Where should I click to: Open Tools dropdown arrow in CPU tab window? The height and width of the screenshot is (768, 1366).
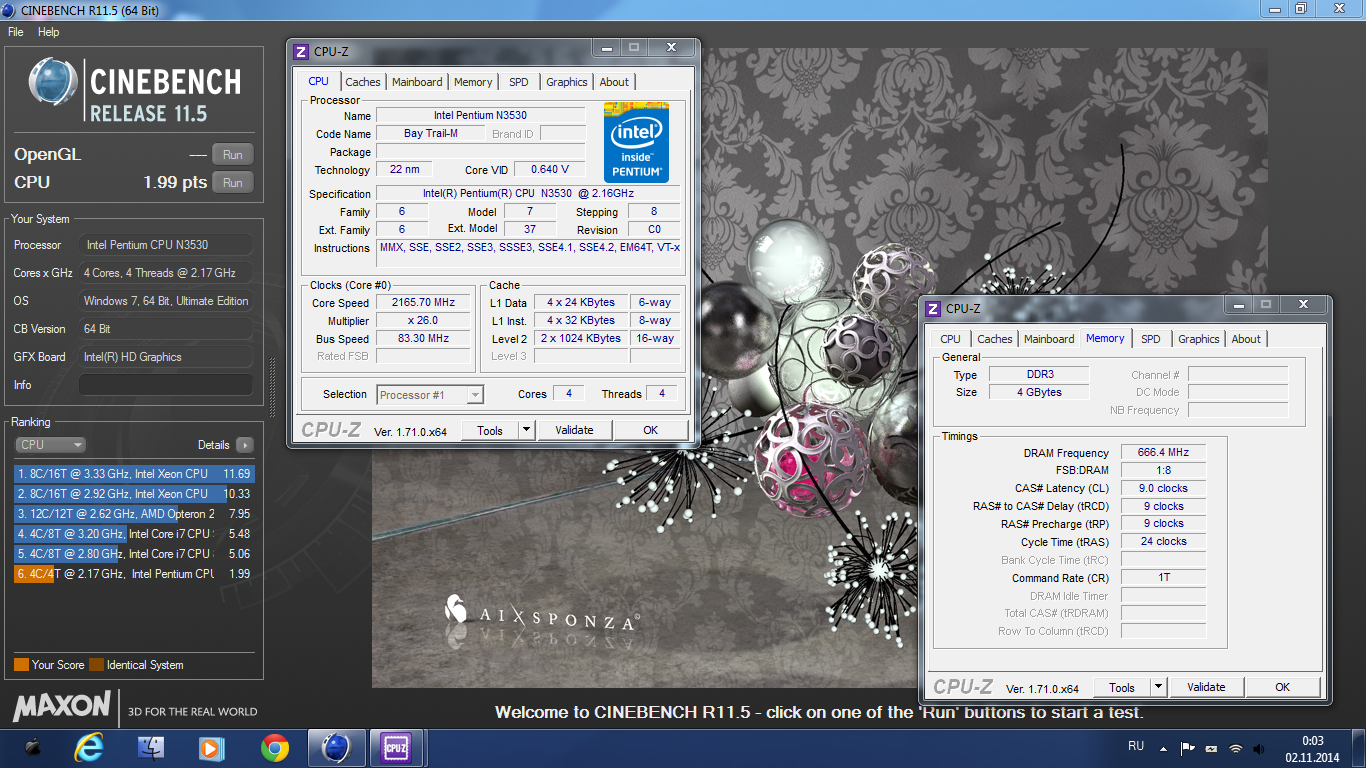click(527, 430)
